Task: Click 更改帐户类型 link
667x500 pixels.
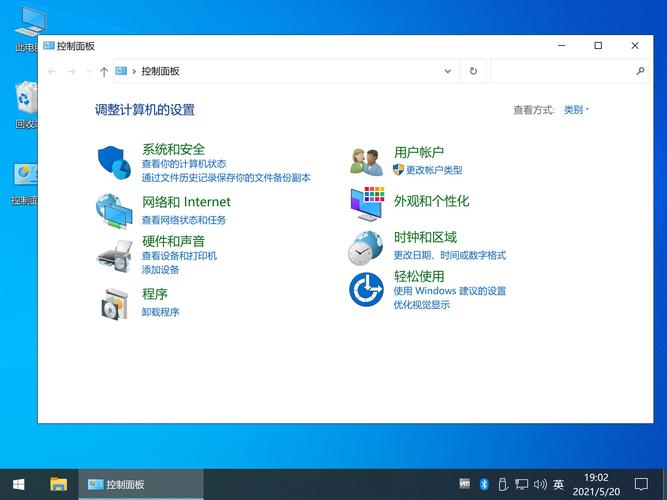Action: (434, 170)
